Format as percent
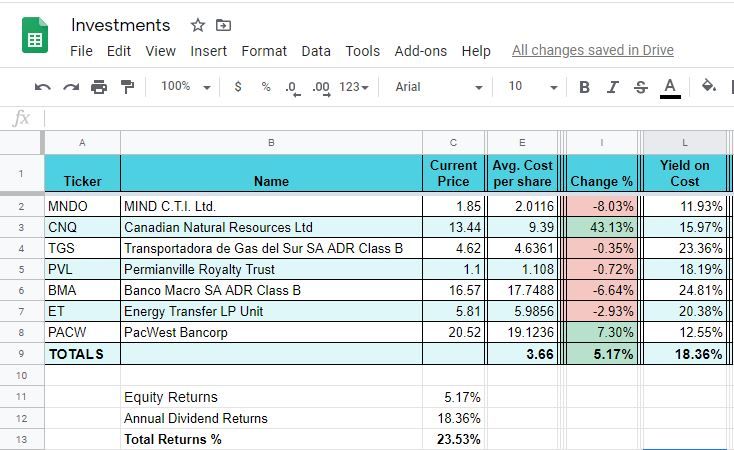Viewport: 734px width, 450px height. pos(266,87)
